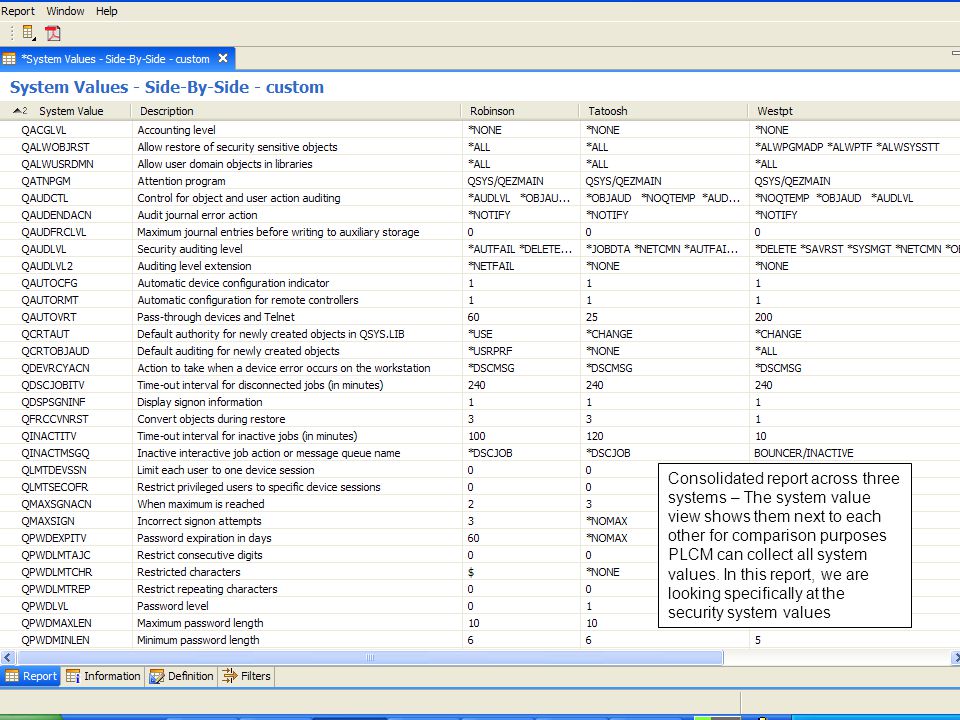The width and height of the screenshot is (960, 720).
Task: Click Westpt value 200 for QAUTOVRT
Action: click(763, 317)
